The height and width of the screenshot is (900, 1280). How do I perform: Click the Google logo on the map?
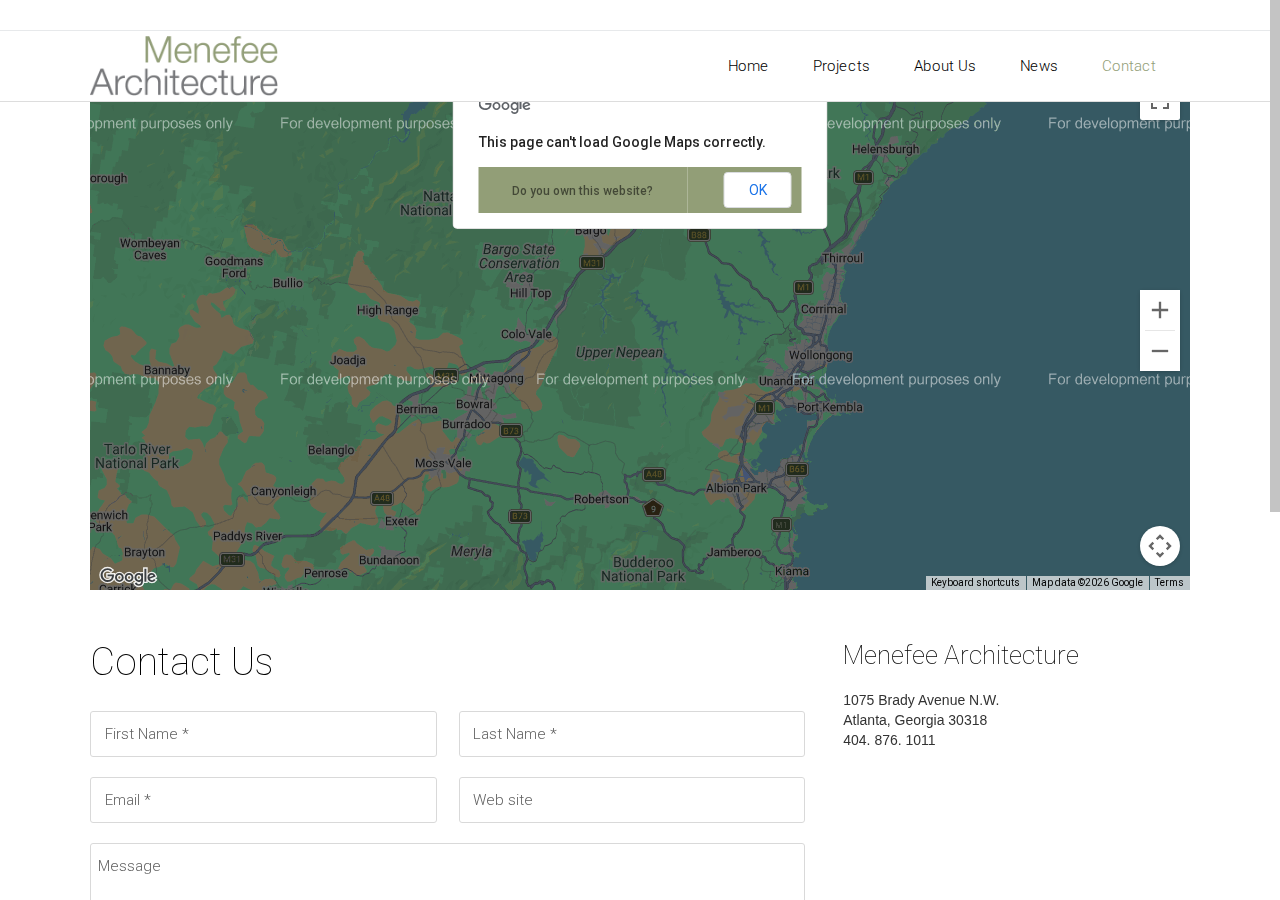(x=128, y=576)
